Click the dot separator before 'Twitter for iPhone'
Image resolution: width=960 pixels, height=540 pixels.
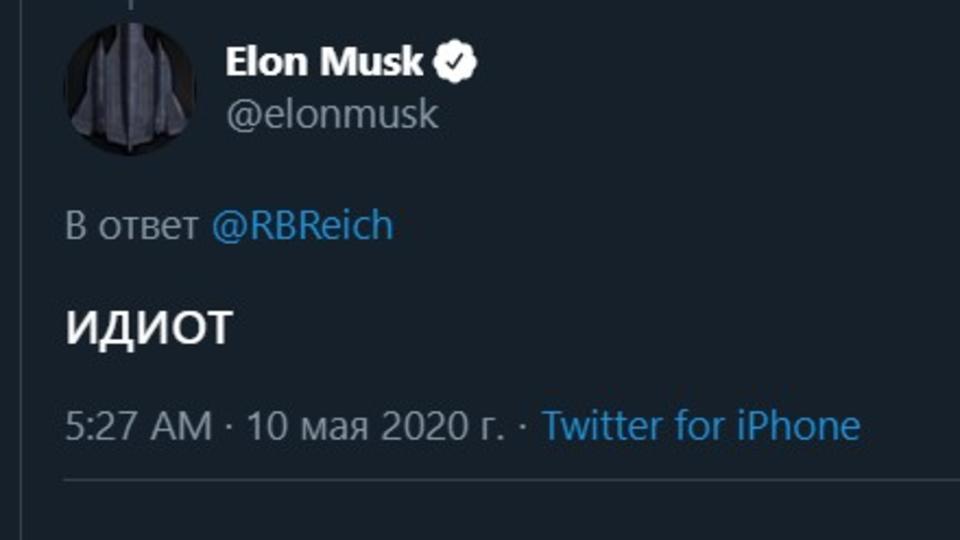coord(522,427)
